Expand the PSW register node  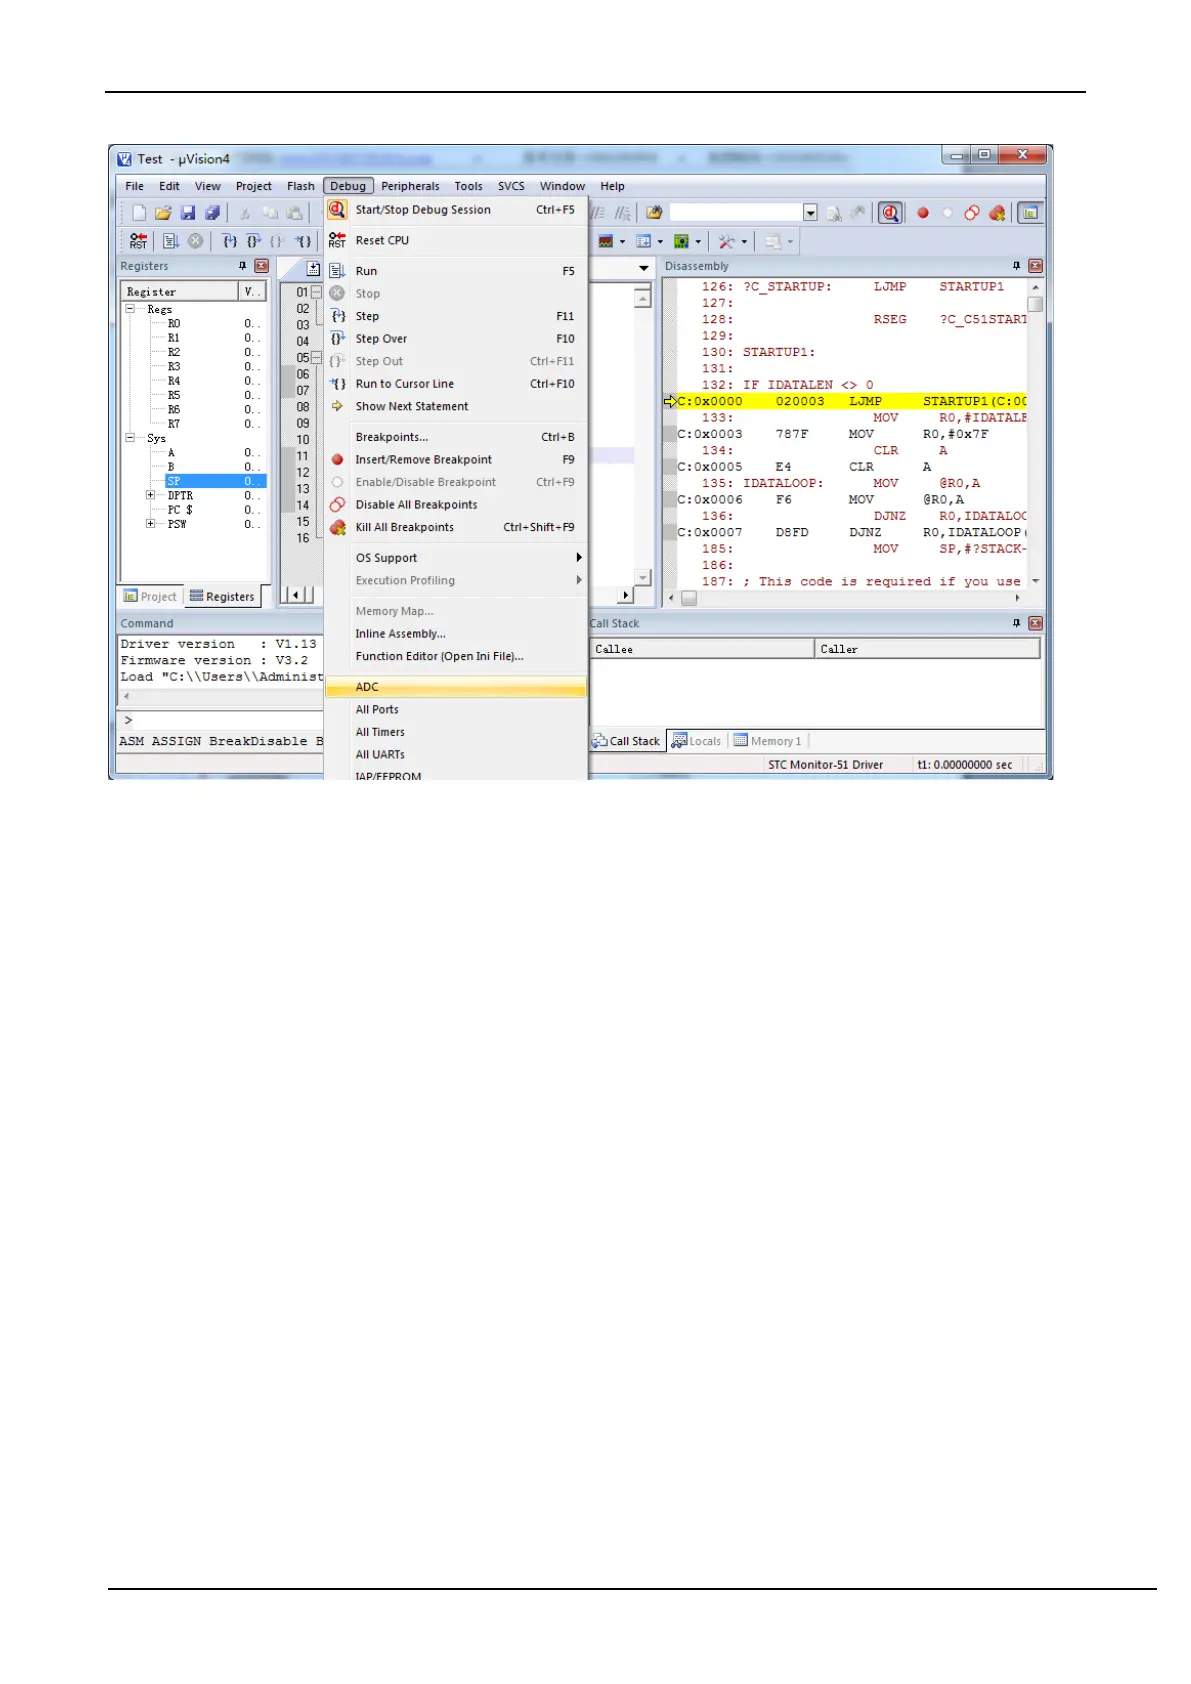tap(150, 524)
